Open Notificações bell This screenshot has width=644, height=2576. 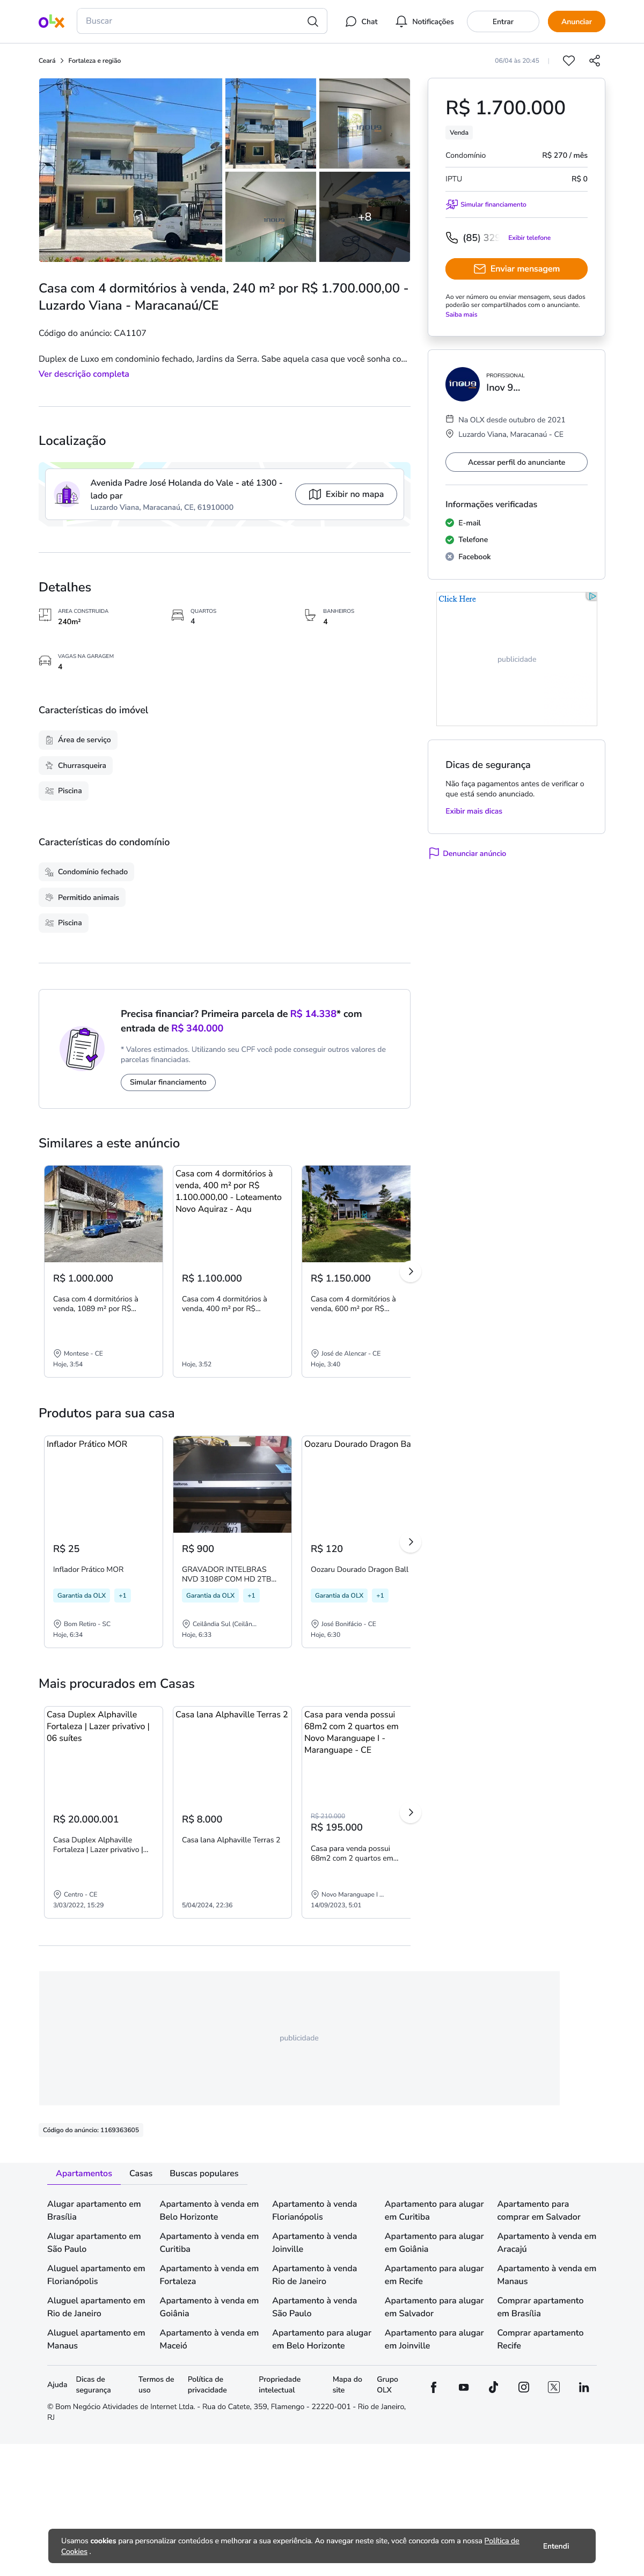(424, 21)
